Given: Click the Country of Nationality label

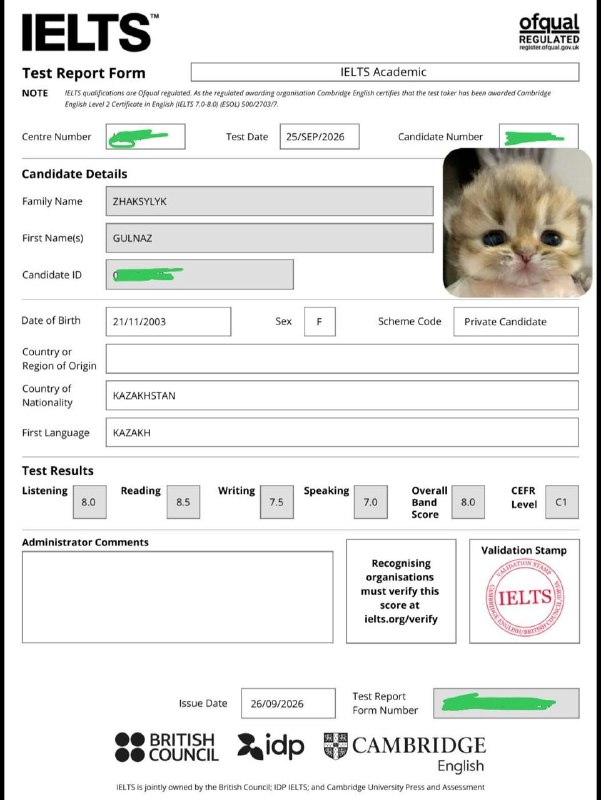Looking at the screenshot, I should pos(47,395).
